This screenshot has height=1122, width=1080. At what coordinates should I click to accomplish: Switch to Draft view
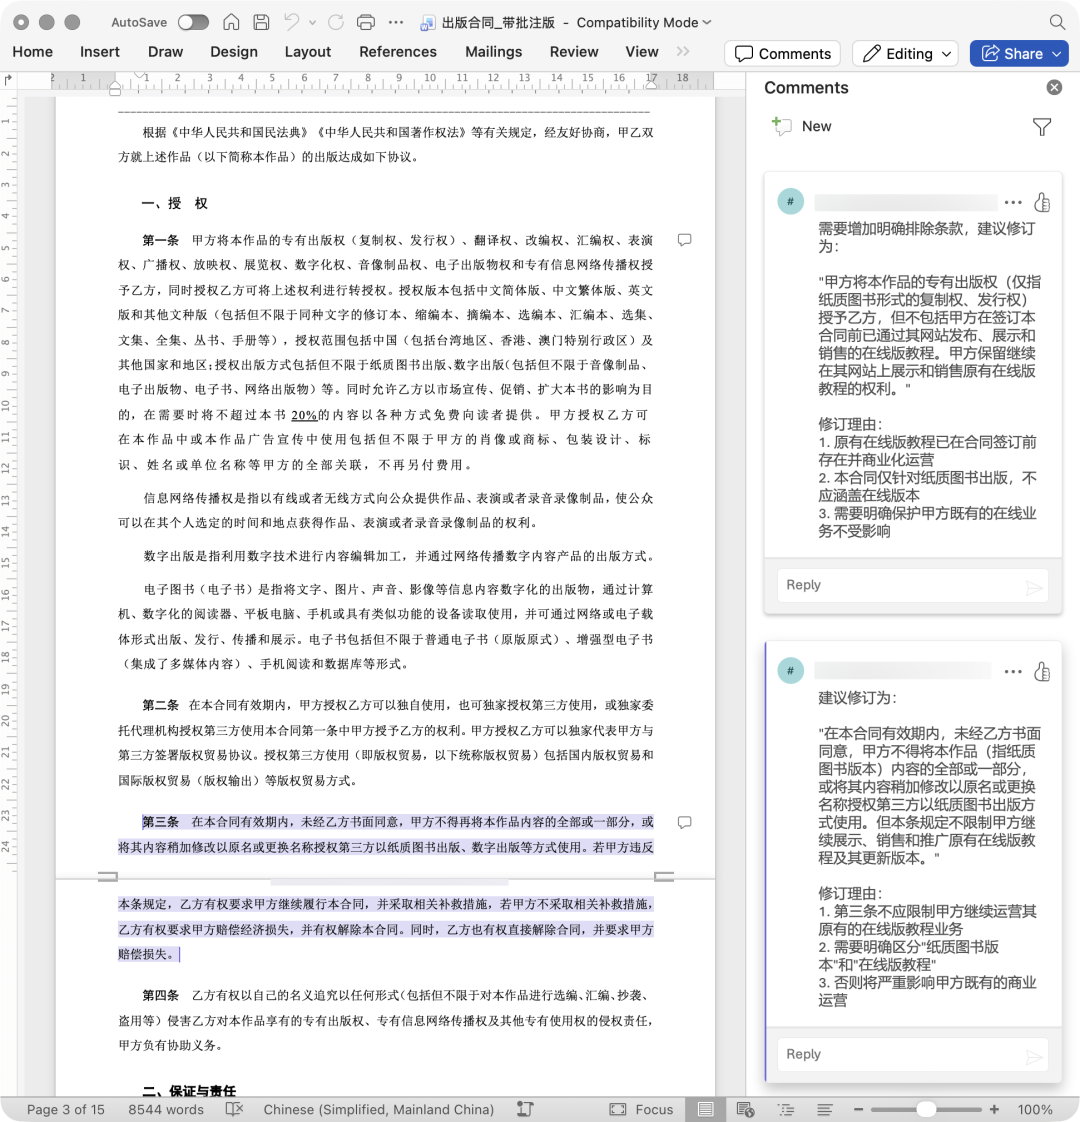(824, 1109)
